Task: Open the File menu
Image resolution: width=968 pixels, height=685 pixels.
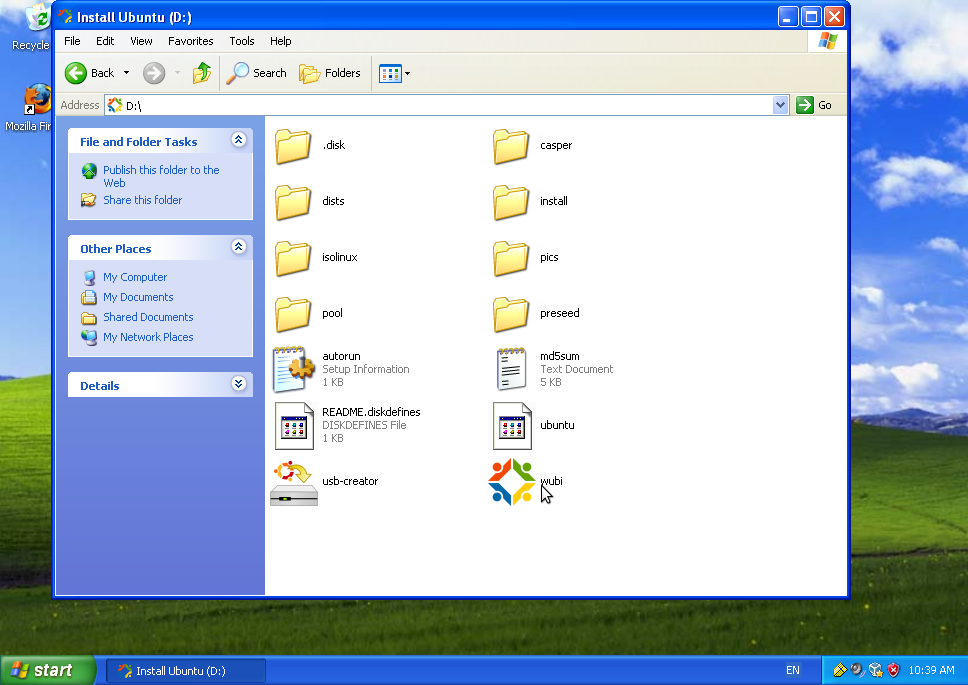Action: coord(72,41)
